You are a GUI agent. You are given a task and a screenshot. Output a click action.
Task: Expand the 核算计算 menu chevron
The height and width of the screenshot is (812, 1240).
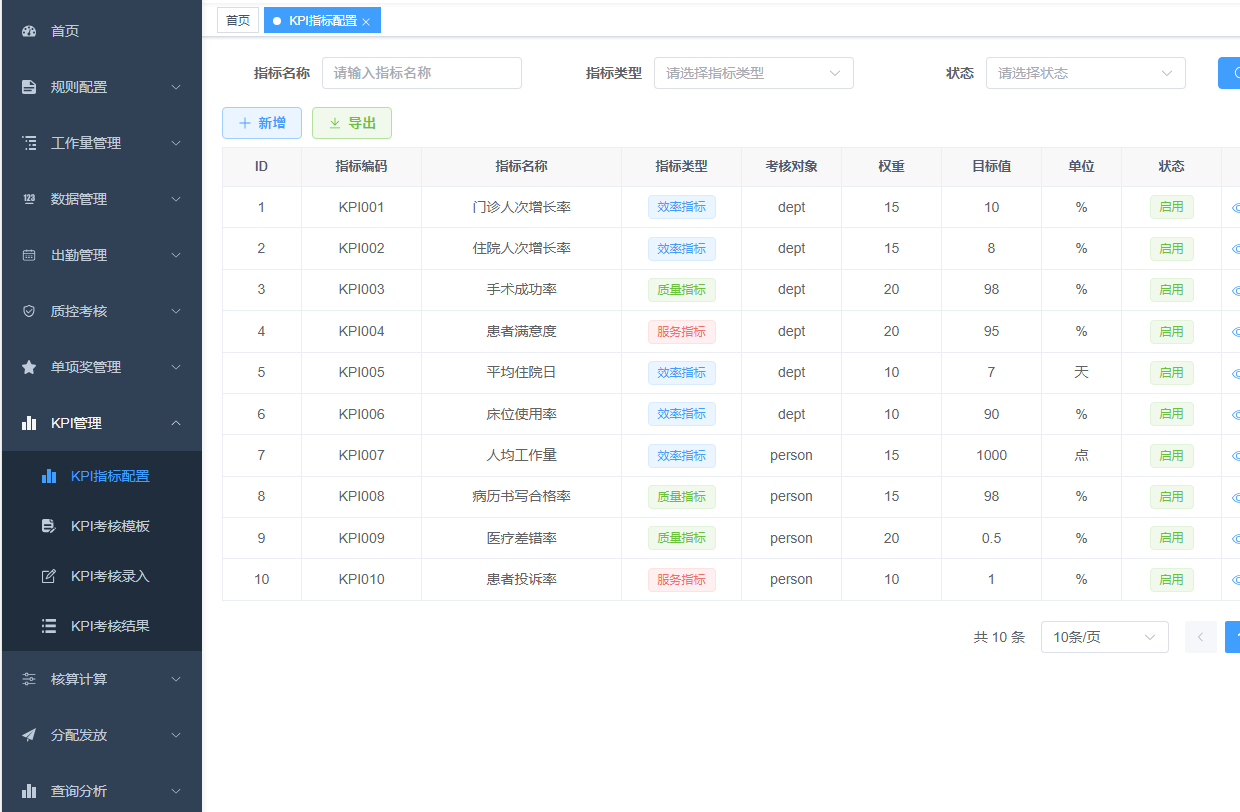point(176,679)
